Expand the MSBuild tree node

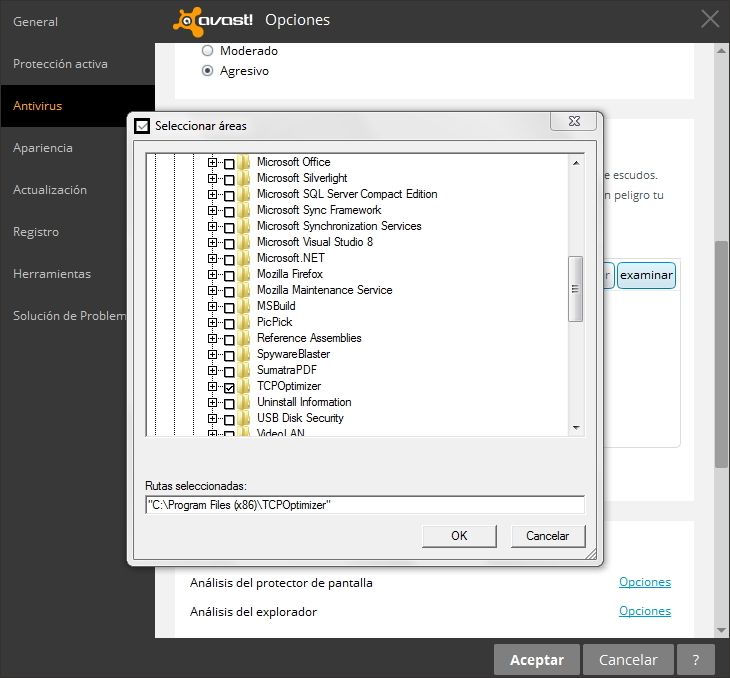pos(212,306)
